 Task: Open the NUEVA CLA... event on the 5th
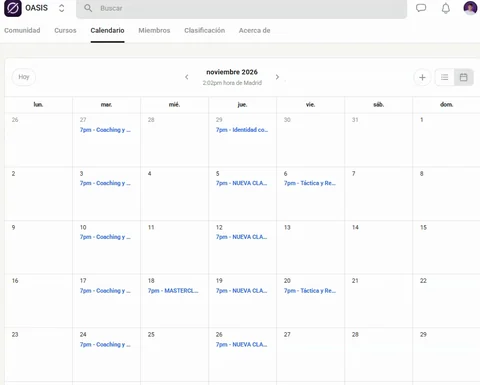242,183
